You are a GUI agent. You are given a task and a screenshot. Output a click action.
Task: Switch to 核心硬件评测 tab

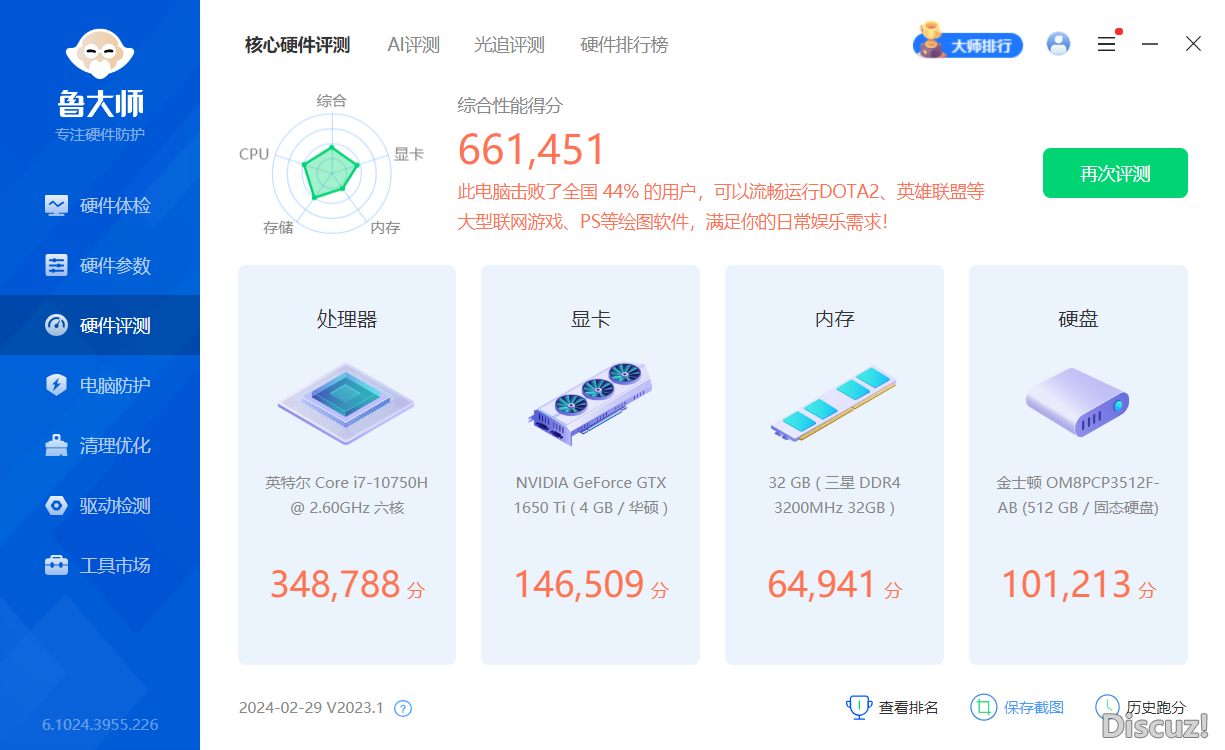click(x=298, y=45)
